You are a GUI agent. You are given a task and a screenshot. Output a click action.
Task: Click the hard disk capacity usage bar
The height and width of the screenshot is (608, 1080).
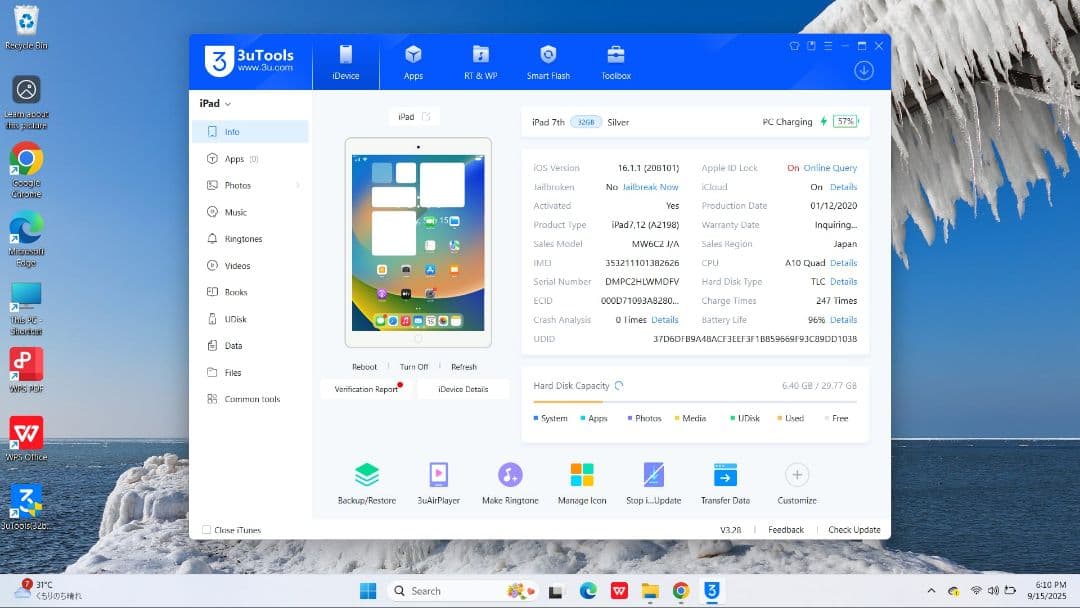[x=695, y=402]
